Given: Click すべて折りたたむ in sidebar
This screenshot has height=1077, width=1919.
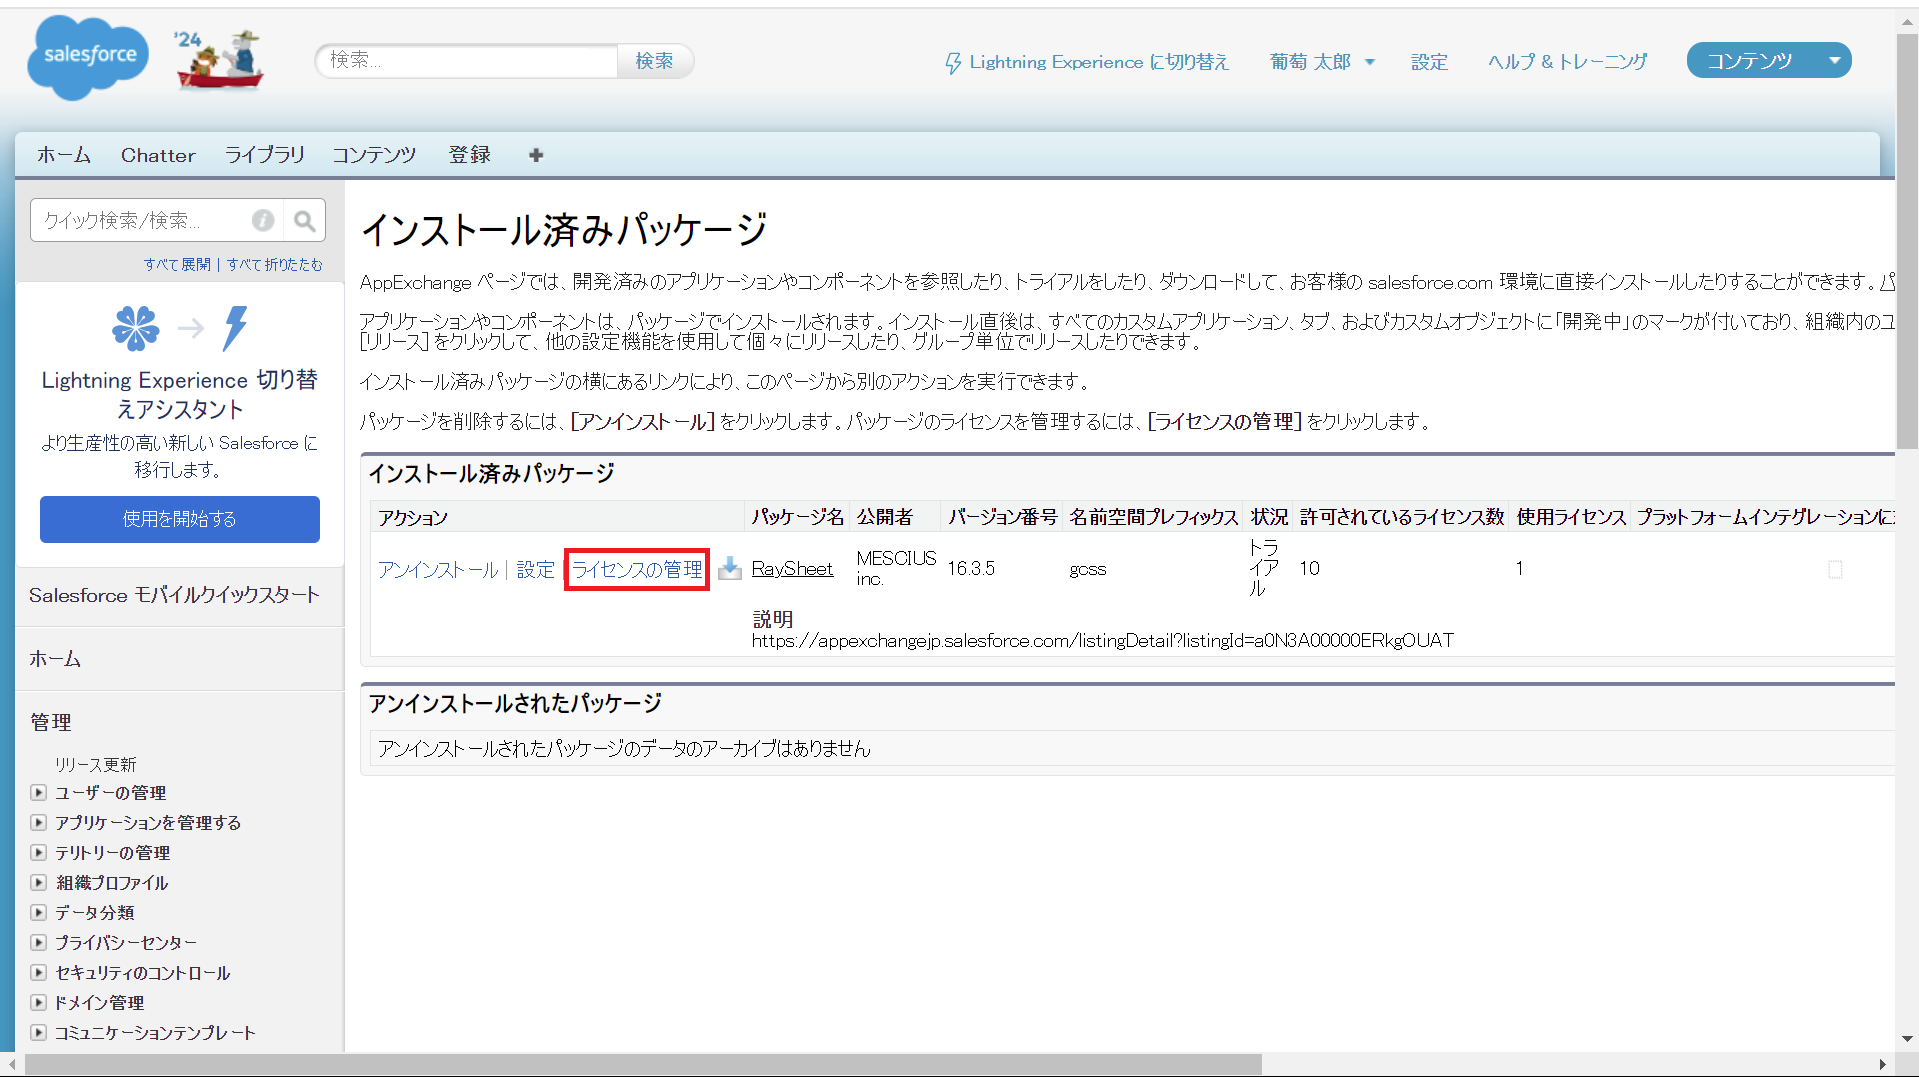Looking at the screenshot, I should tap(275, 265).
